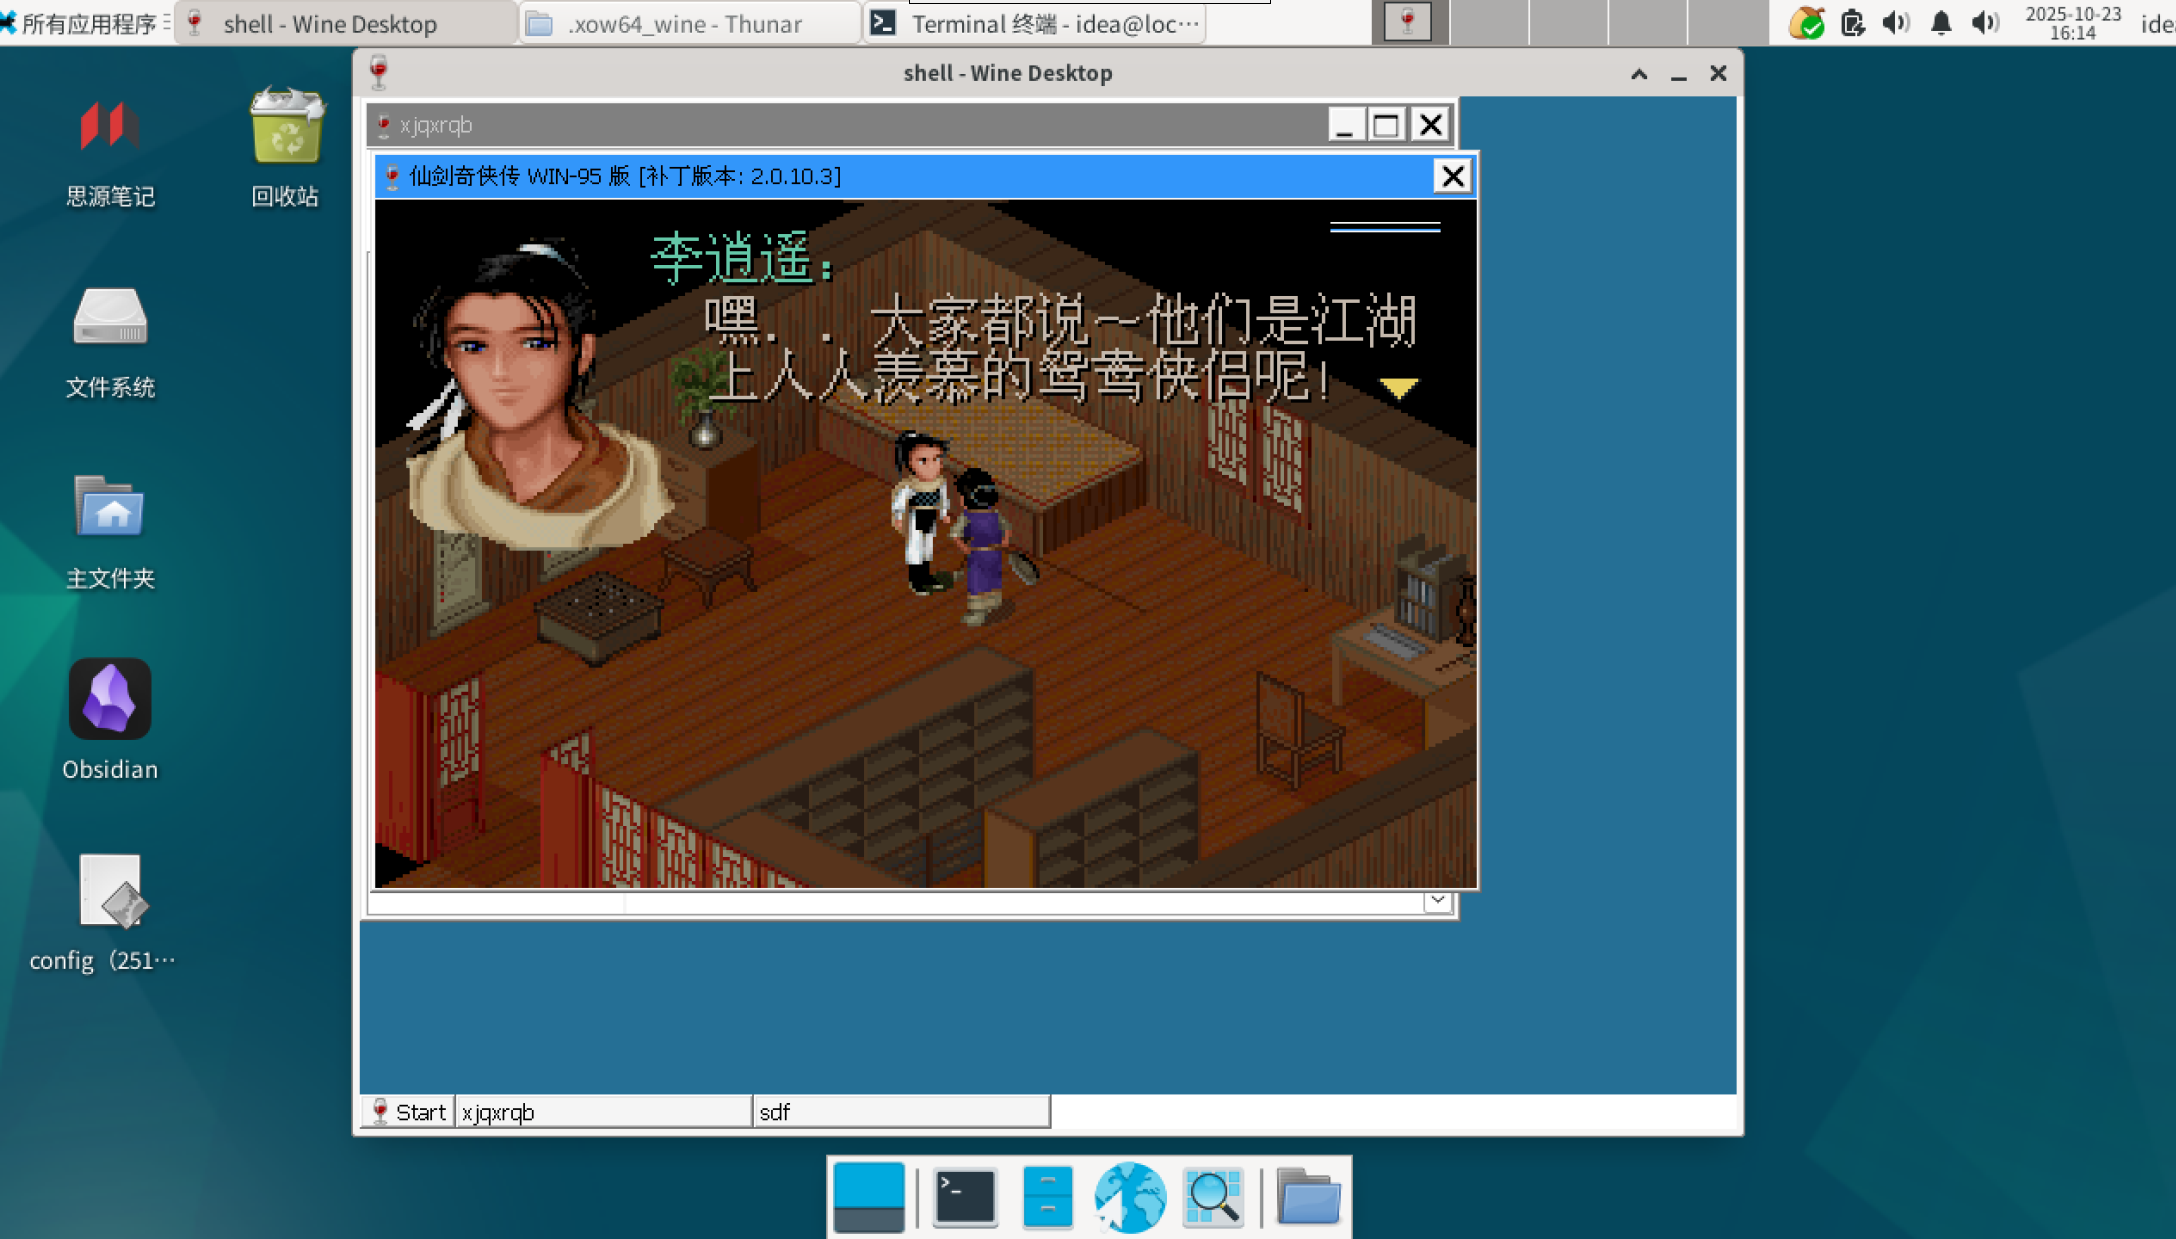Image resolution: width=2176 pixels, height=1239 pixels.
Task: Select the sdf item in Wine taskbar
Action: coord(900,1112)
